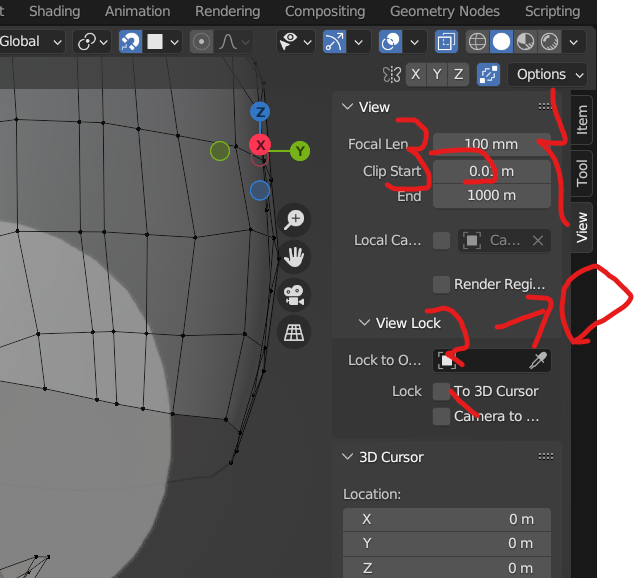Select the Item sidebar tab
This screenshot has height=578, width=636.
click(582, 120)
